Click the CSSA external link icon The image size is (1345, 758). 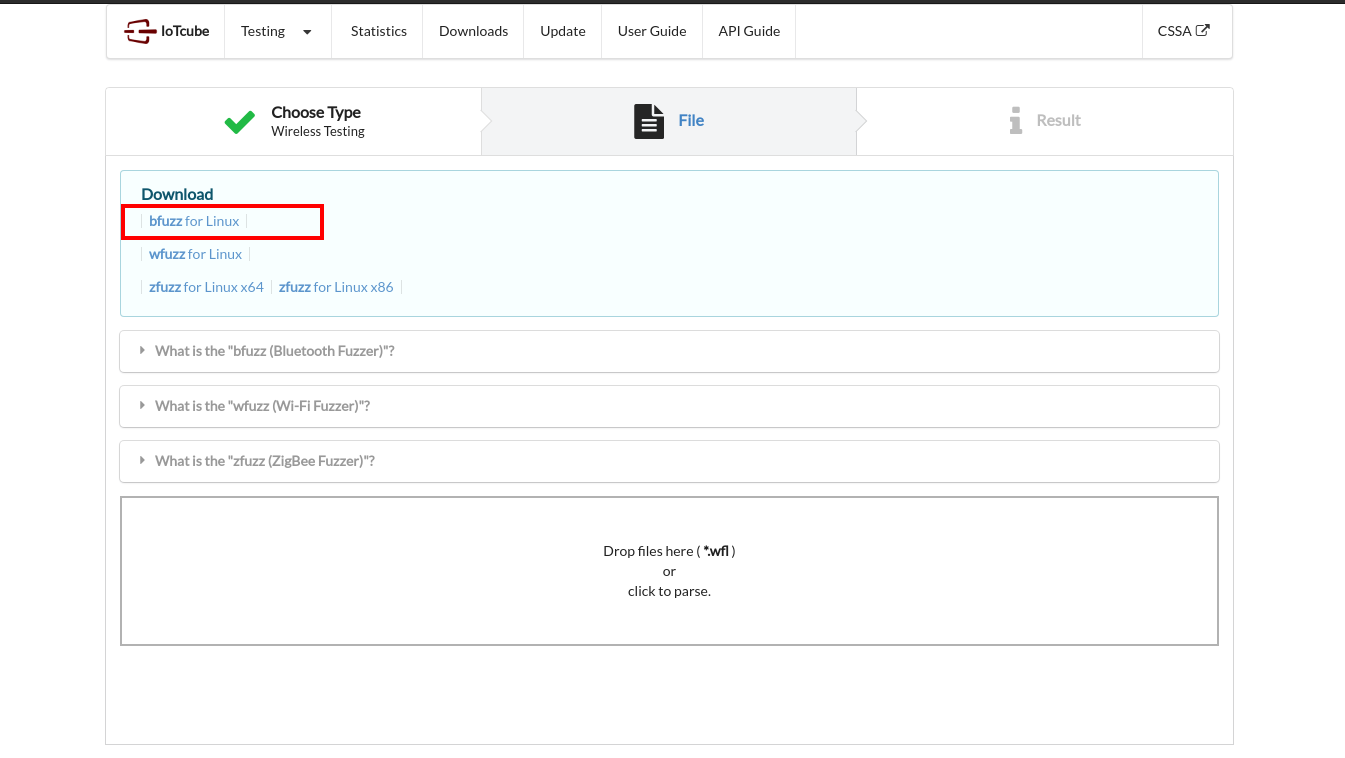1203,30
